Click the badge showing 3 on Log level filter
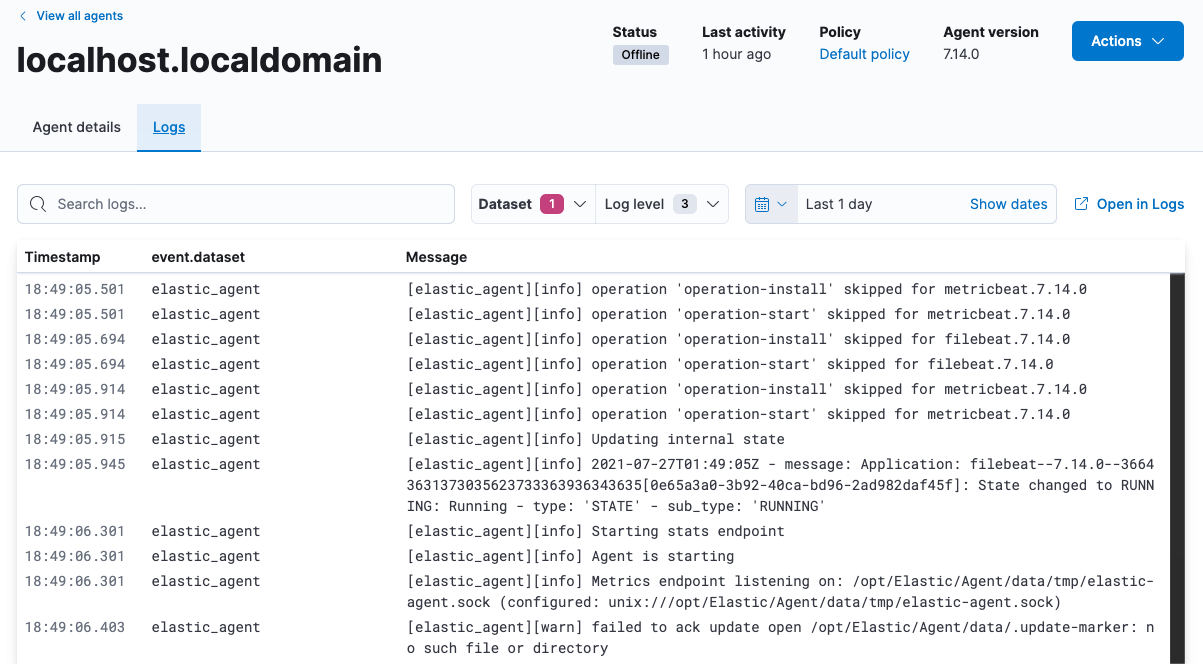The image size is (1203, 665). [x=685, y=203]
